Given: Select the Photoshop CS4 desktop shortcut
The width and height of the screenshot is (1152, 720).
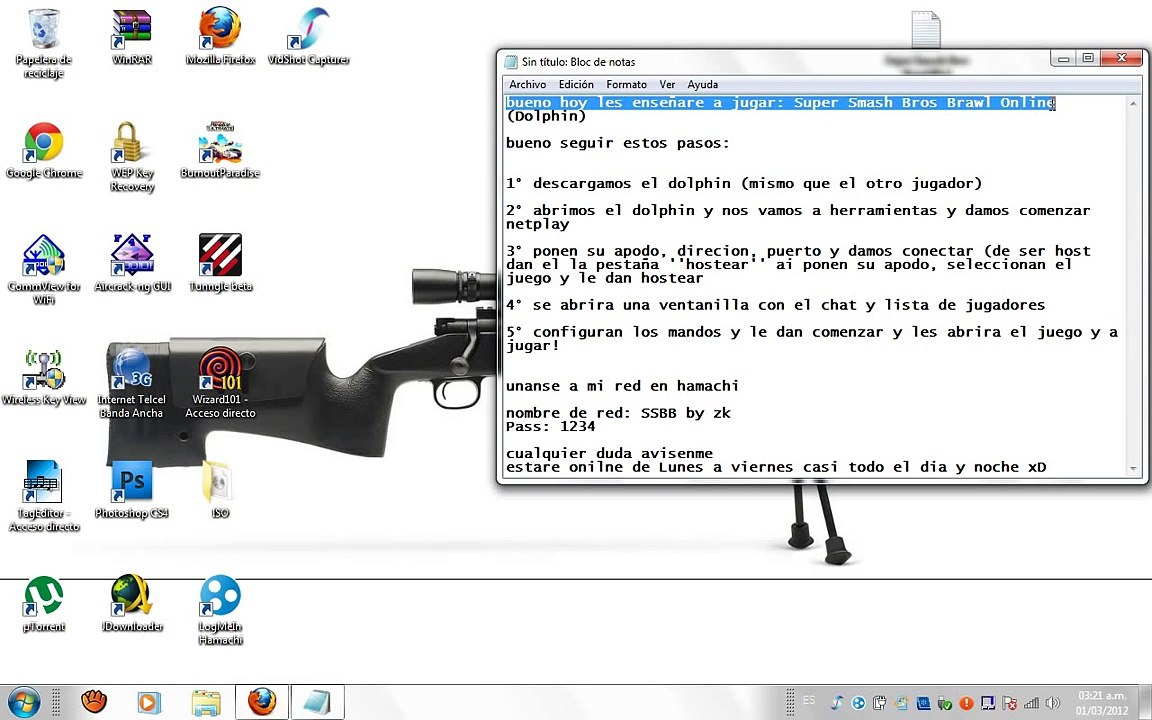Looking at the screenshot, I should click(x=132, y=490).
